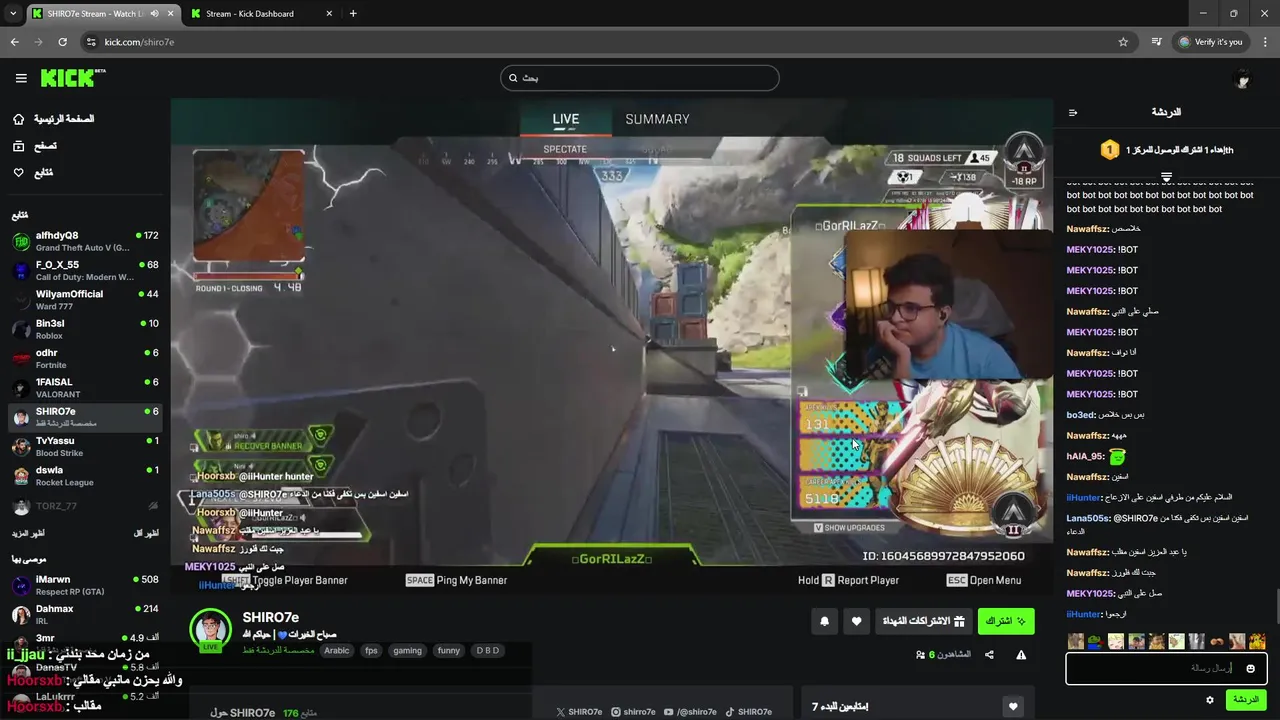Click the gaming tag
This screenshot has width=1280, height=720.
point(407,650)
